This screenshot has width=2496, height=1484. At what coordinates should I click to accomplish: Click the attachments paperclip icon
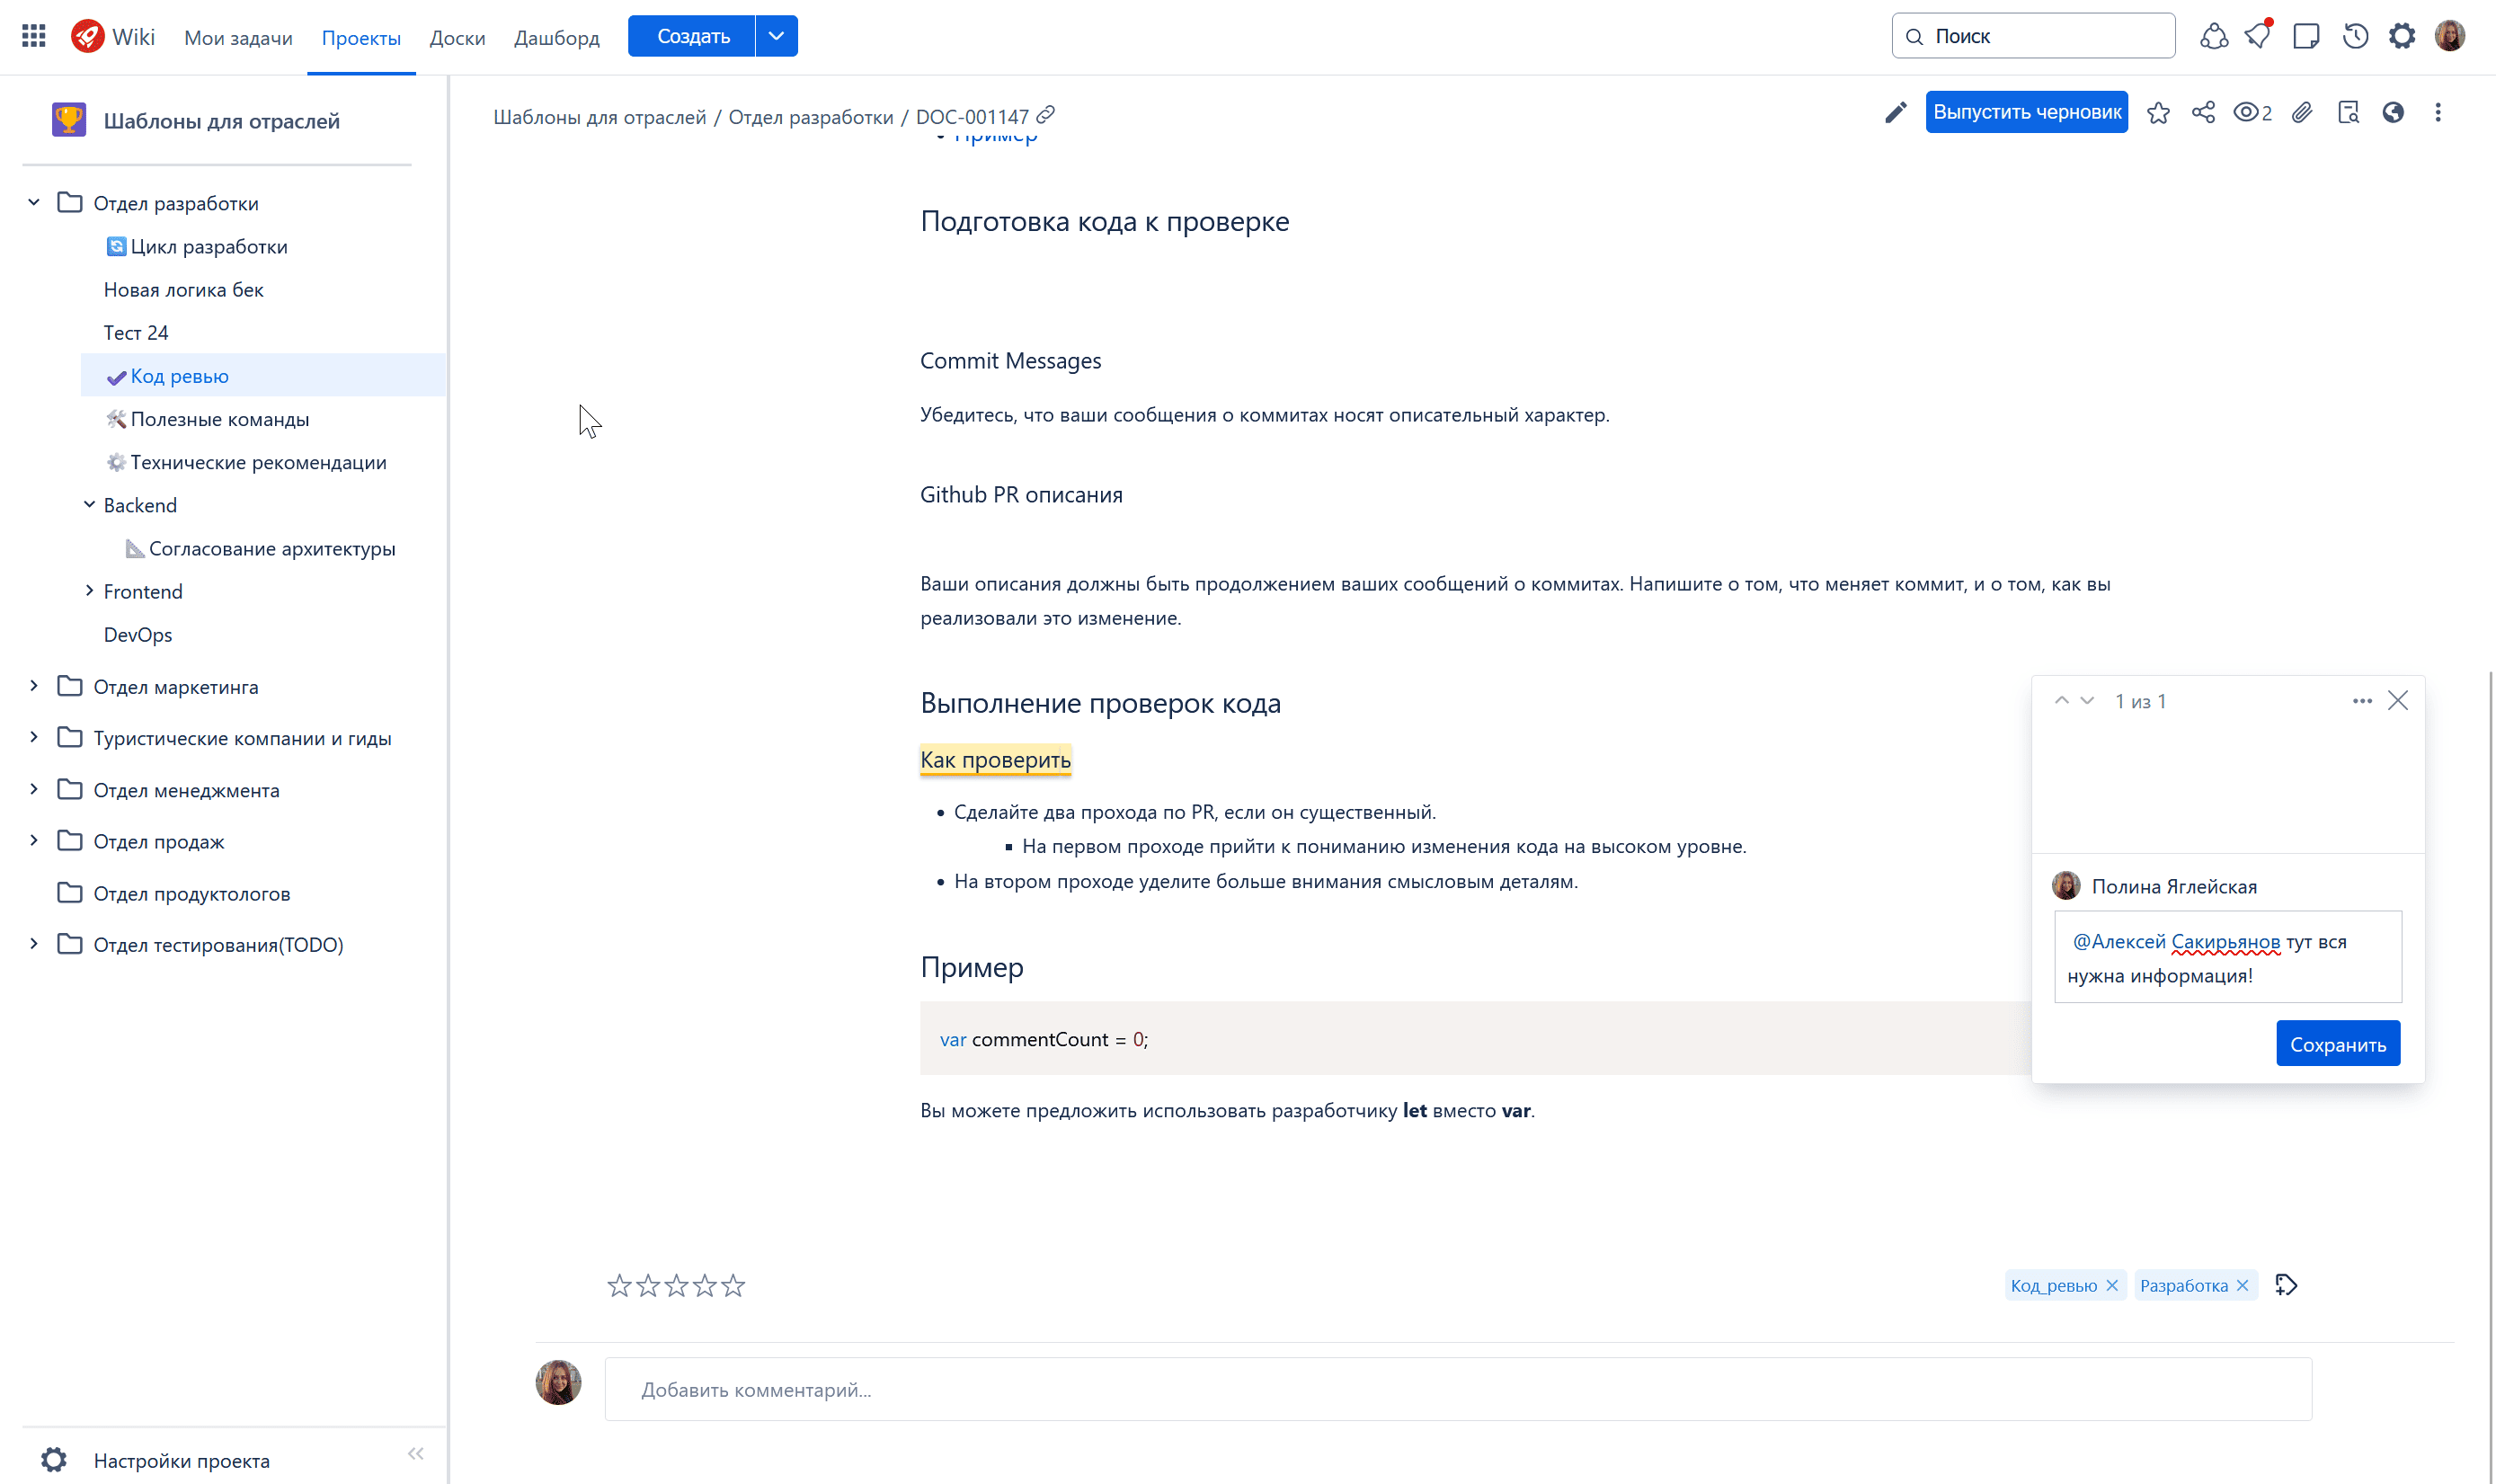[2302, 112]
